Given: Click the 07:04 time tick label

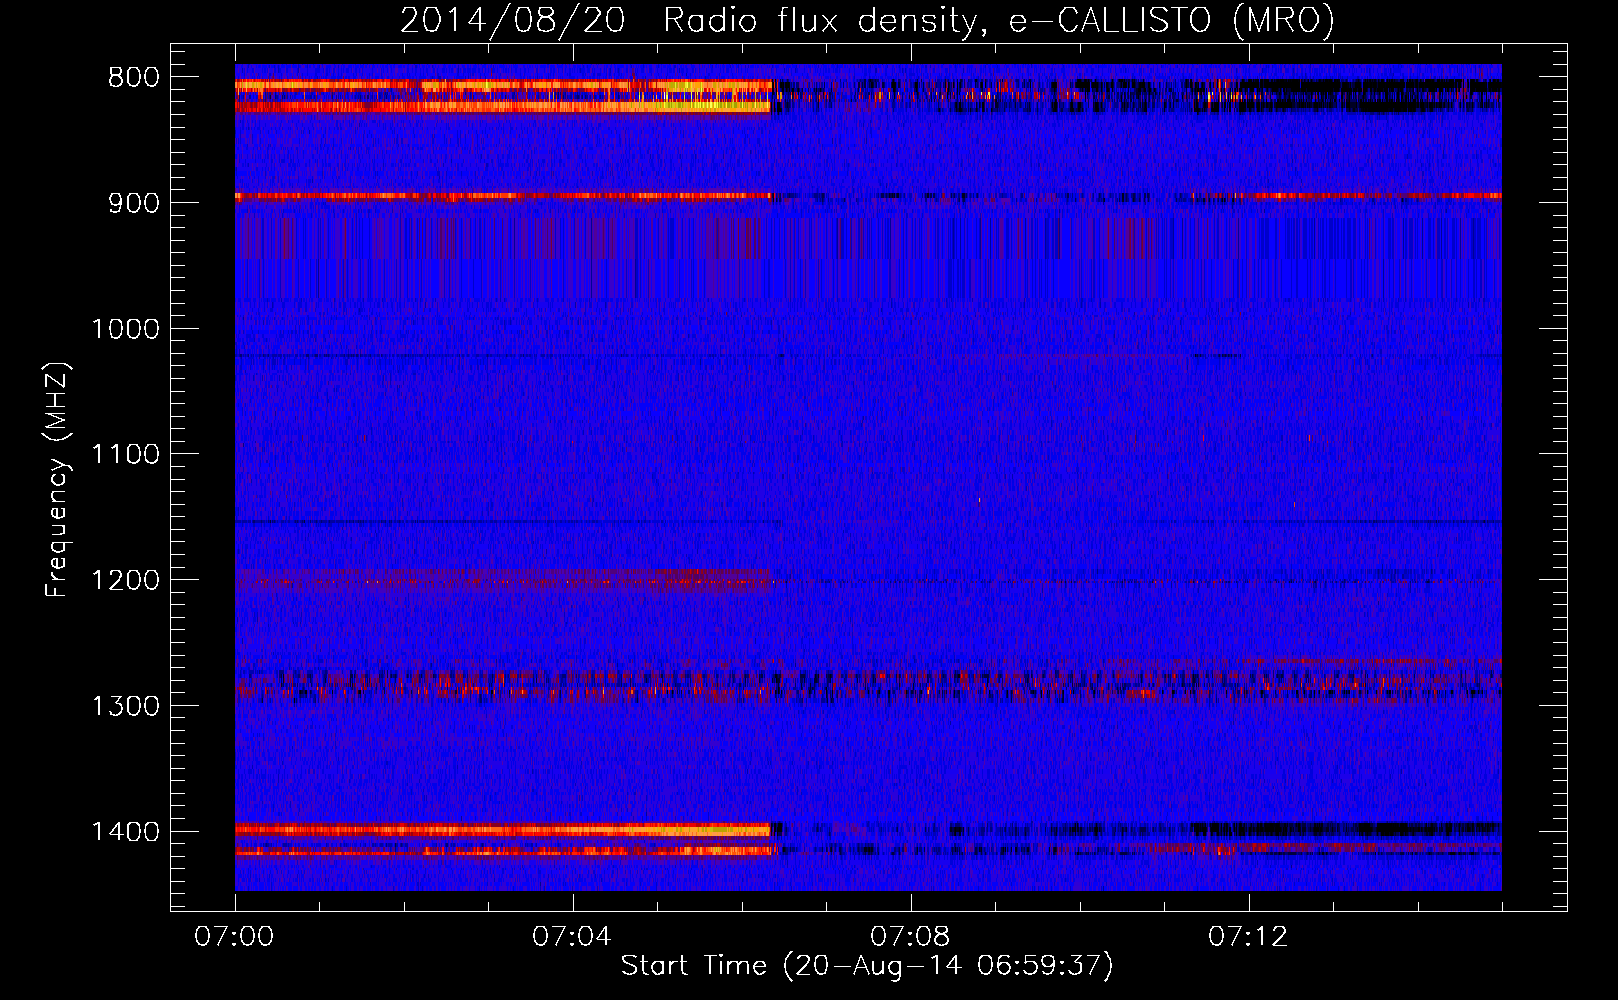Looking at the screenshot, I should click(572, 937).
